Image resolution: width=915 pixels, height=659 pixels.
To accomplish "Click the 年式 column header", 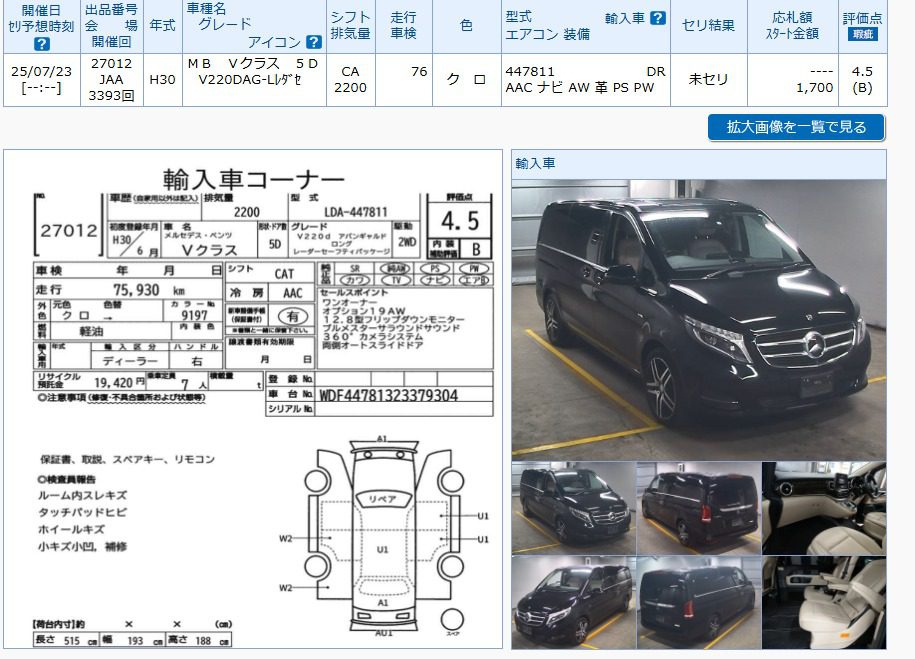I will 163,26.
